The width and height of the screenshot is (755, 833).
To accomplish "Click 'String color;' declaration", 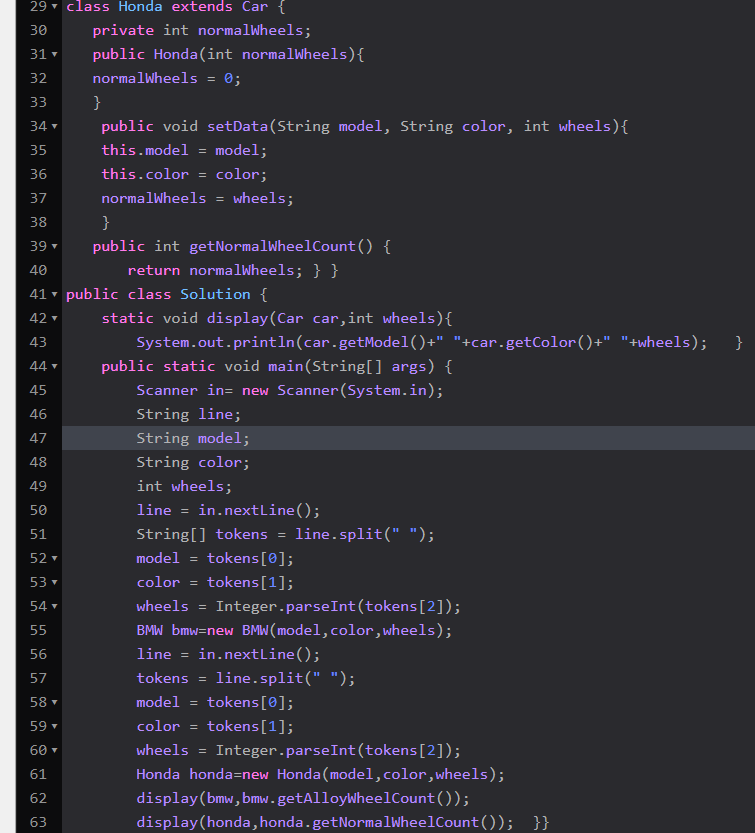I will coord(193,462).
